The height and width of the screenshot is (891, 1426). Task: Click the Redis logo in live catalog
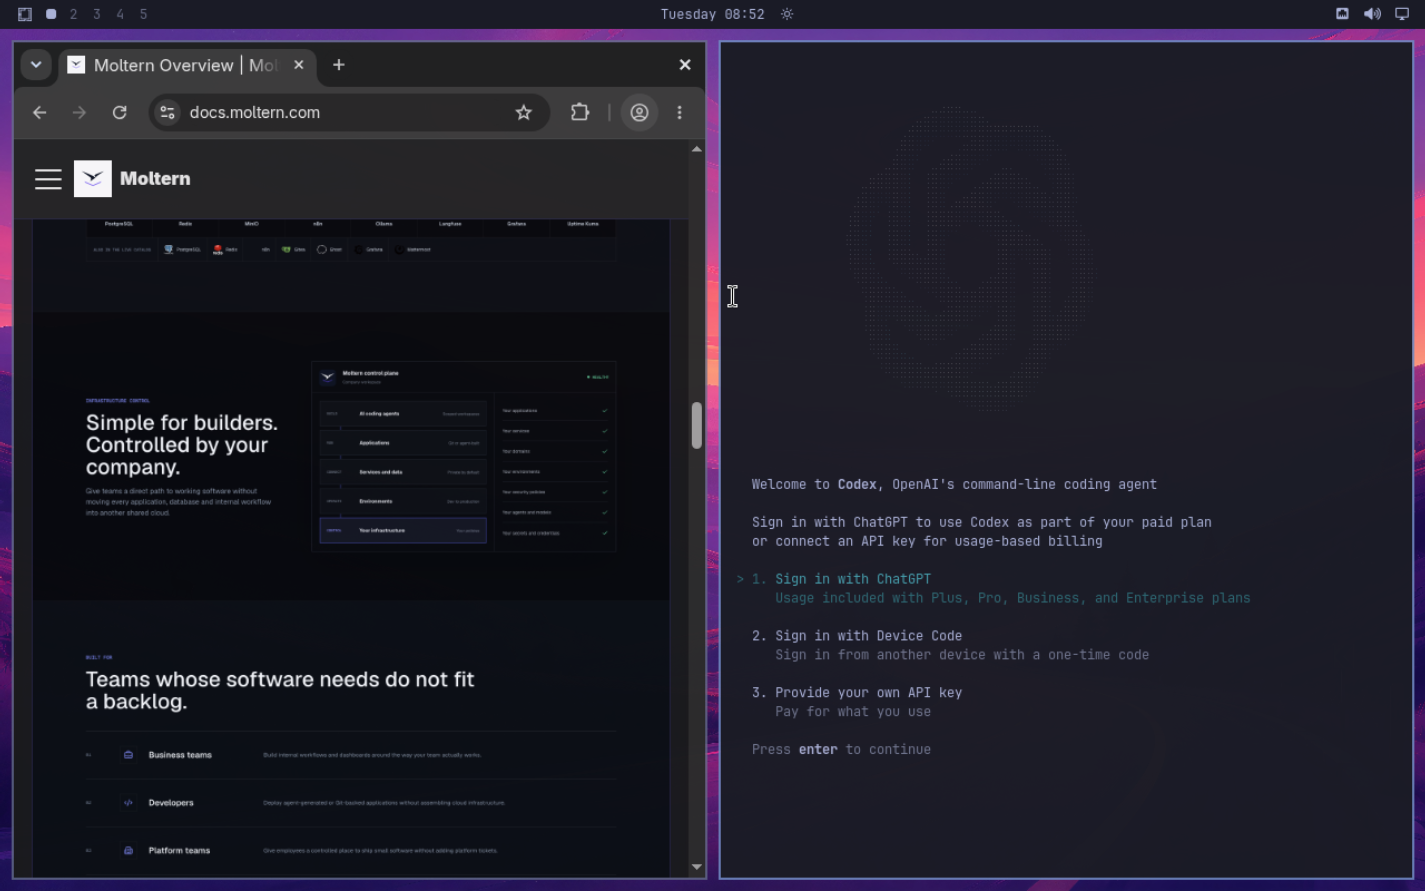tap(217, 250)
